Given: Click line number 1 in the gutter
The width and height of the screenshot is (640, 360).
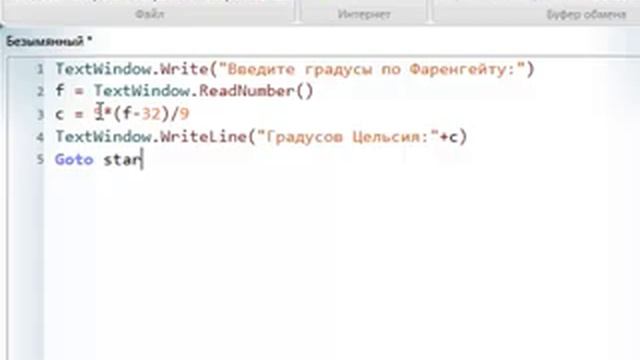Looking at the screenshot, I should 40,69.
